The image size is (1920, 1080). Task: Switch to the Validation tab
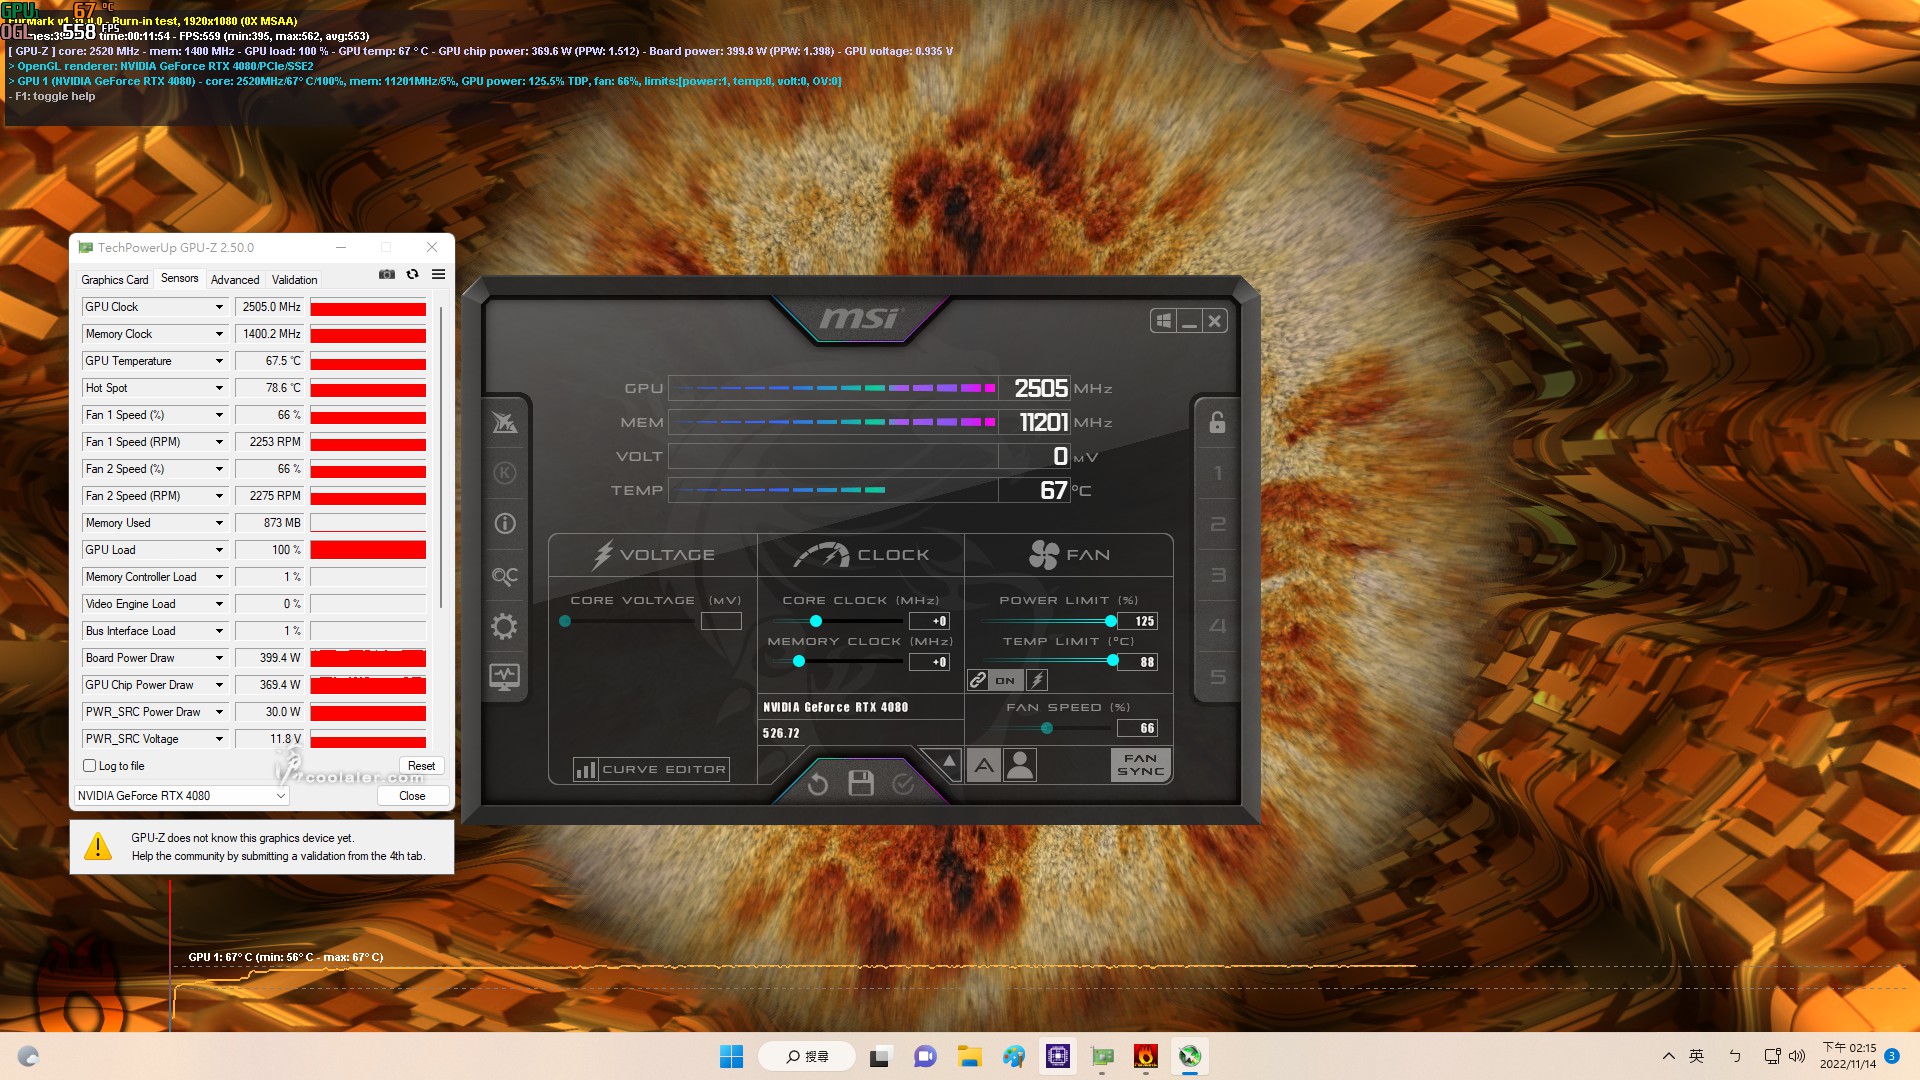pyautogui.click(x=294, y=280)
